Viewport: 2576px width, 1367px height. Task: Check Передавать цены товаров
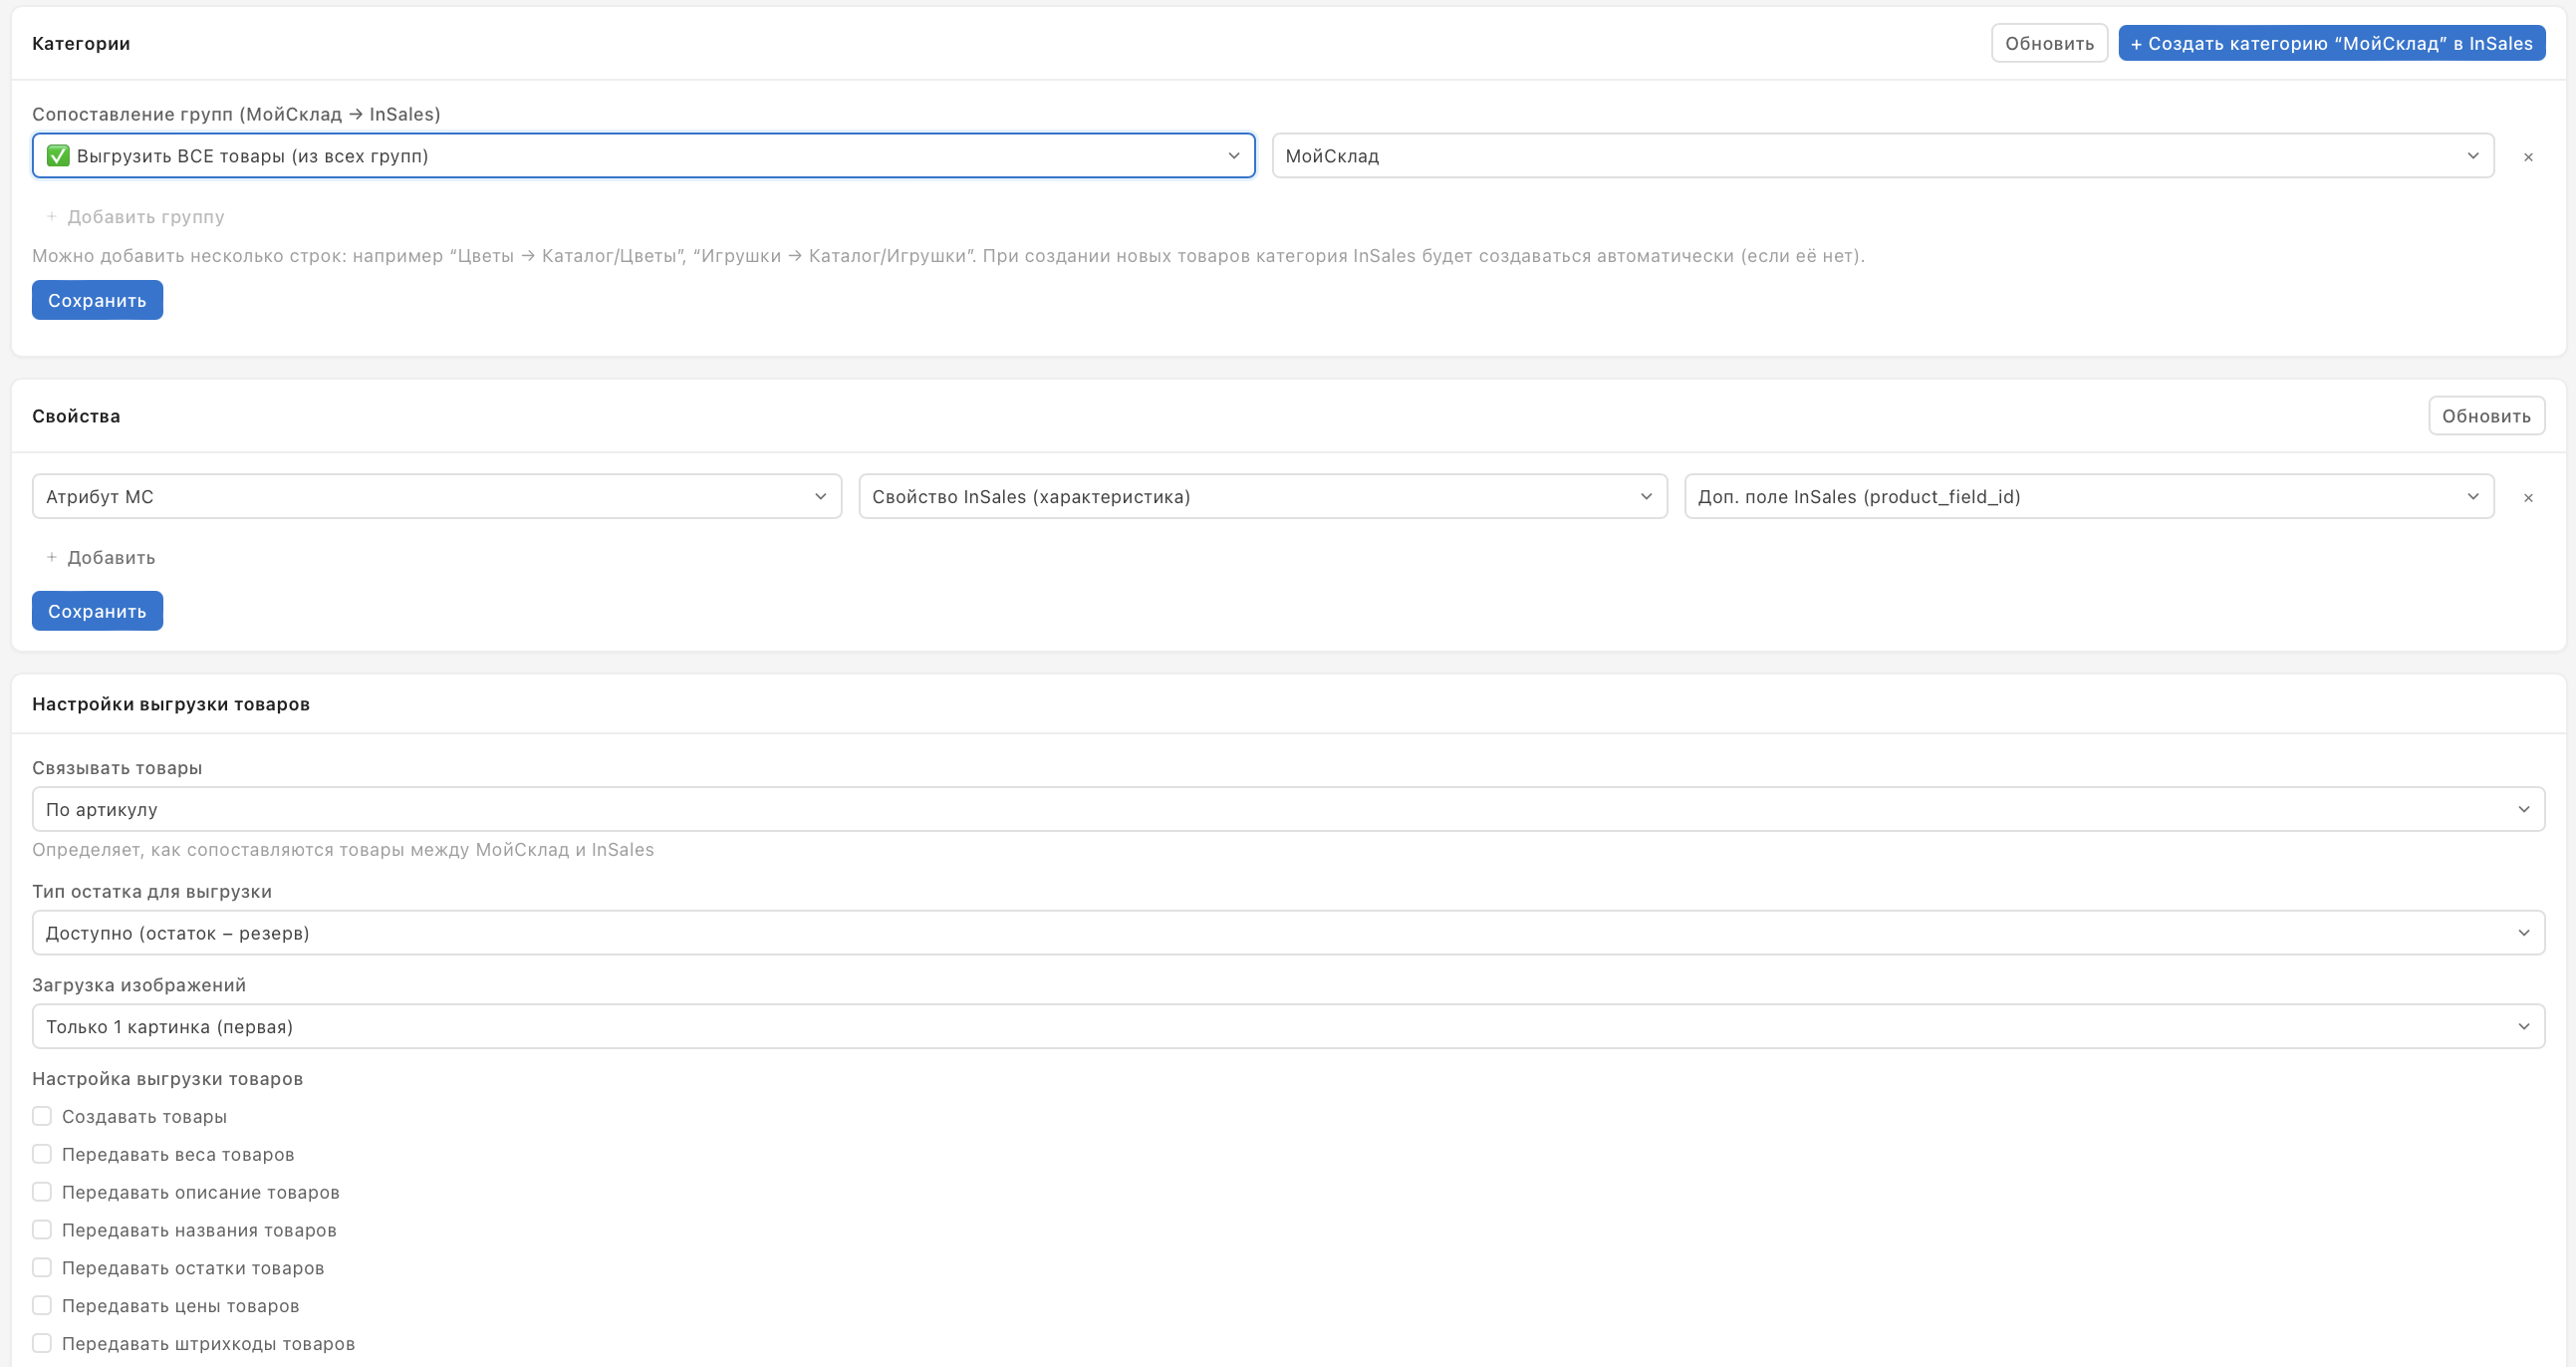pos(42,1306)
